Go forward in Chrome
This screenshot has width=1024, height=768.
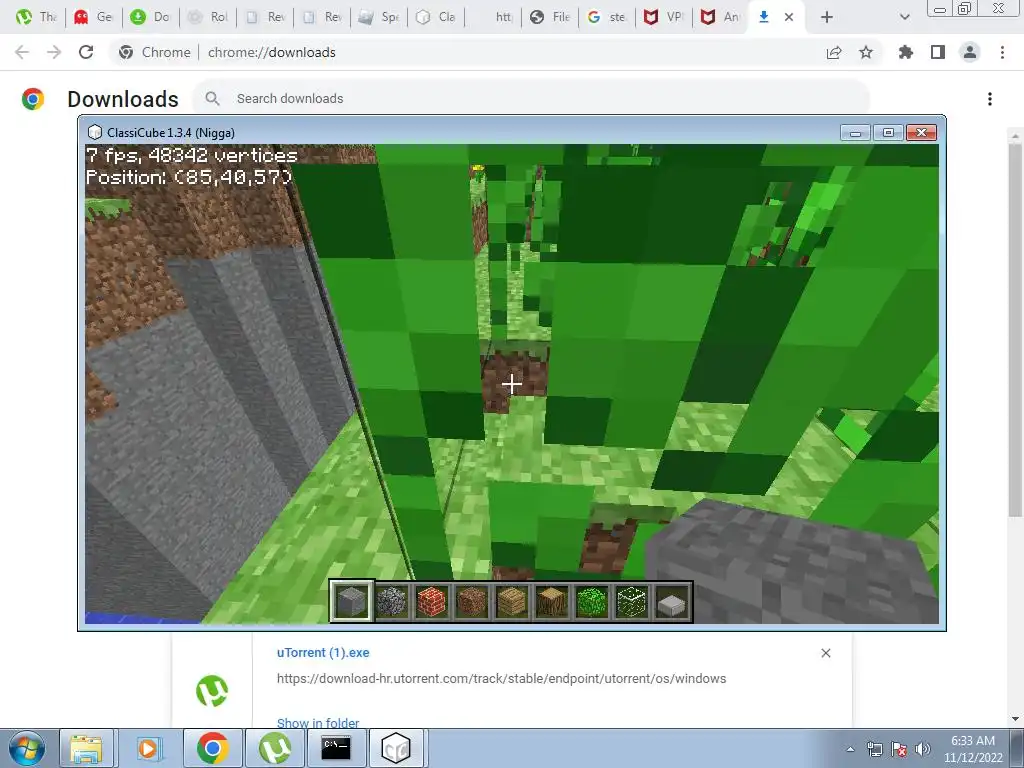(x=54, y=52)
